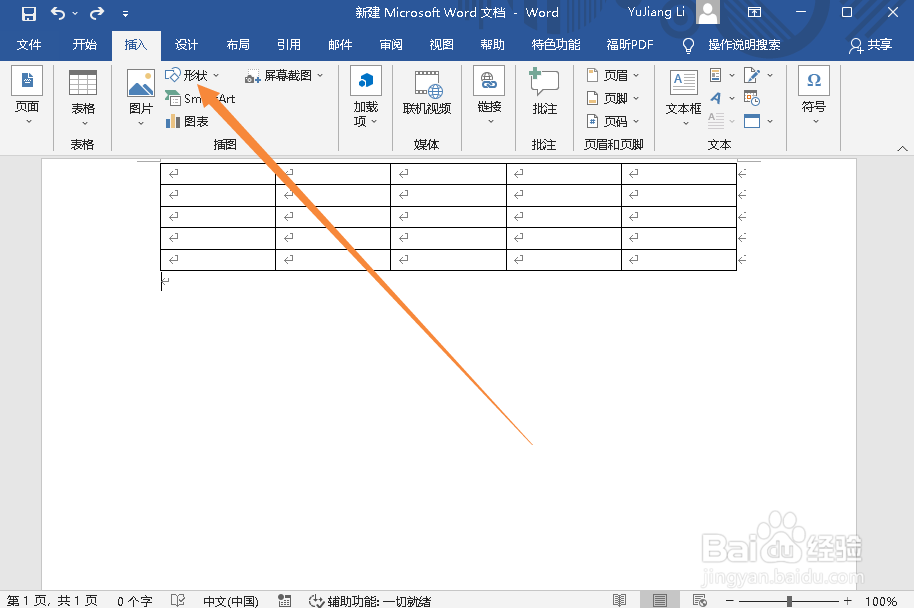Open the 表格 insert table menu
The height and width of the screenshot is (608, 914).
tap(83, 98)
